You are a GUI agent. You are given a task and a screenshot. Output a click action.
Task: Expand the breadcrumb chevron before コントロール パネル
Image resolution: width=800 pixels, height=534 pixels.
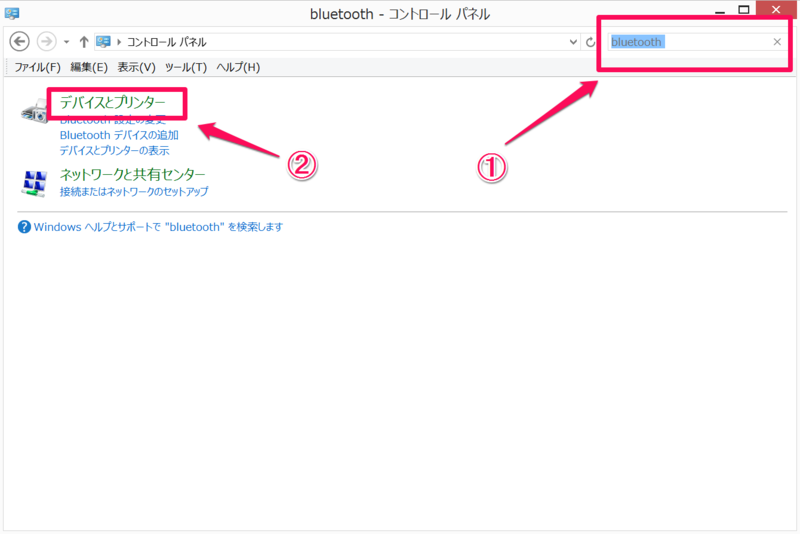tap(119, 42)
